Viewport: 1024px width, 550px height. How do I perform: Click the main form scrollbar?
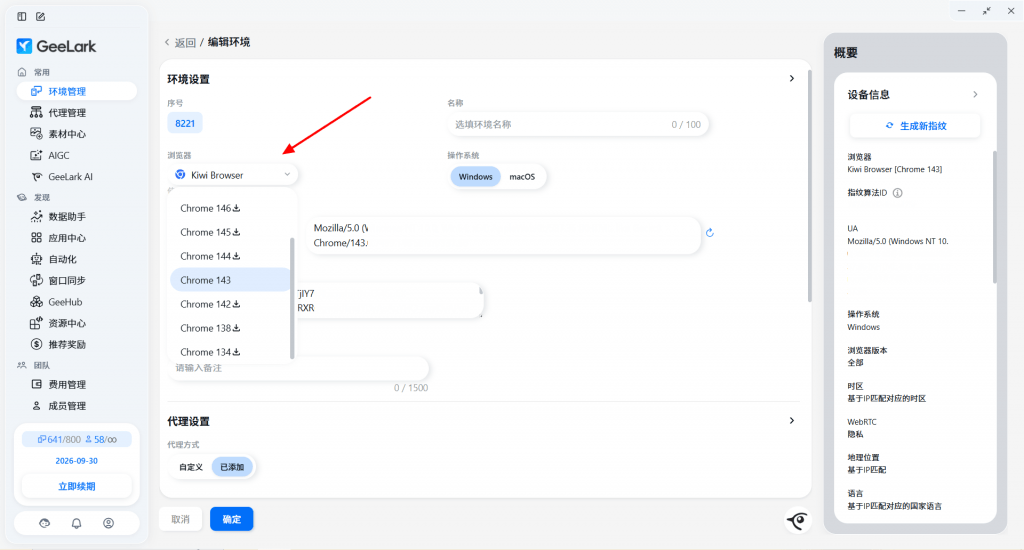point(810,186)
